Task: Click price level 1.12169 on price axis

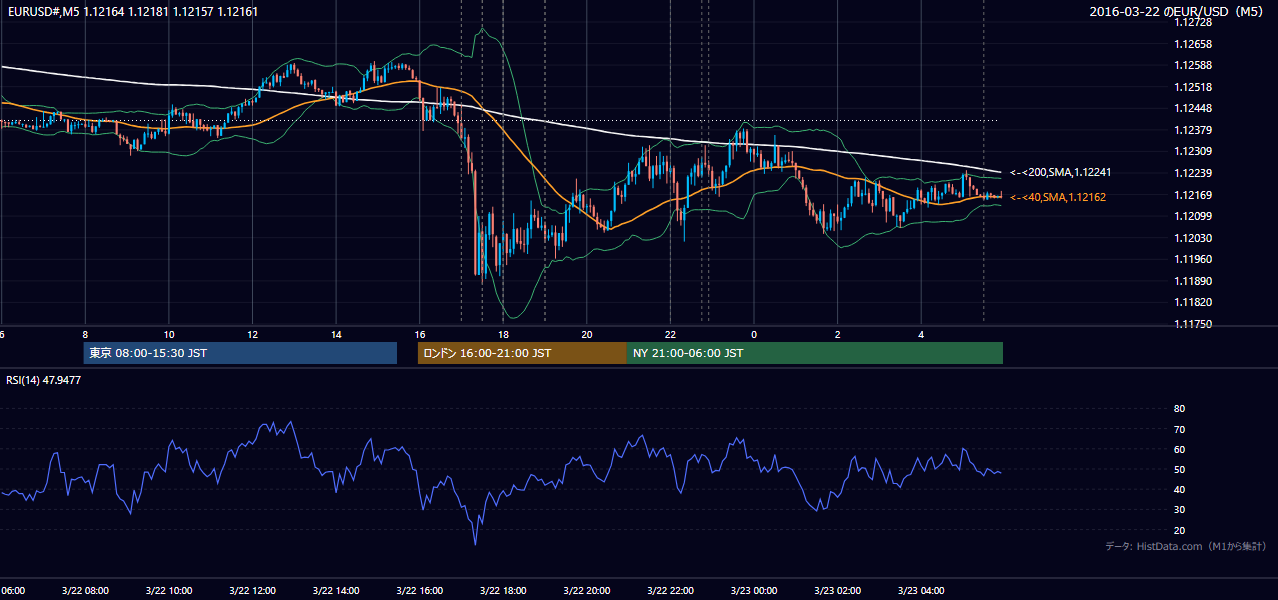Action: (x=1194, y=195)
